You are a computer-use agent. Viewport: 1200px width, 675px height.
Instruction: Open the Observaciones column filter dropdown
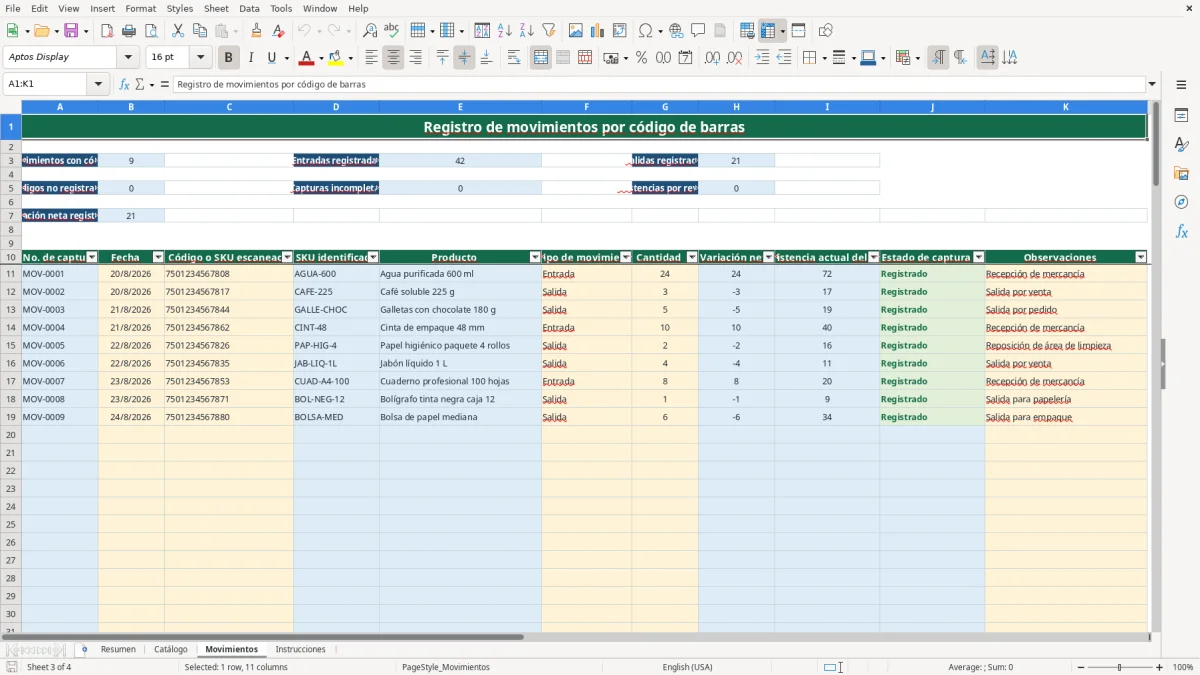click(x=1141, y=257)
